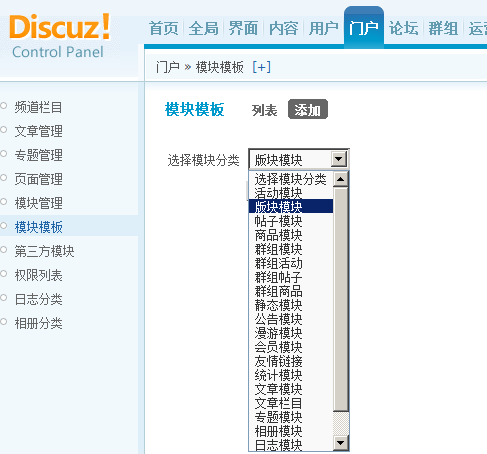Select 帖子模块 from the dropdown list

point(279,221)
